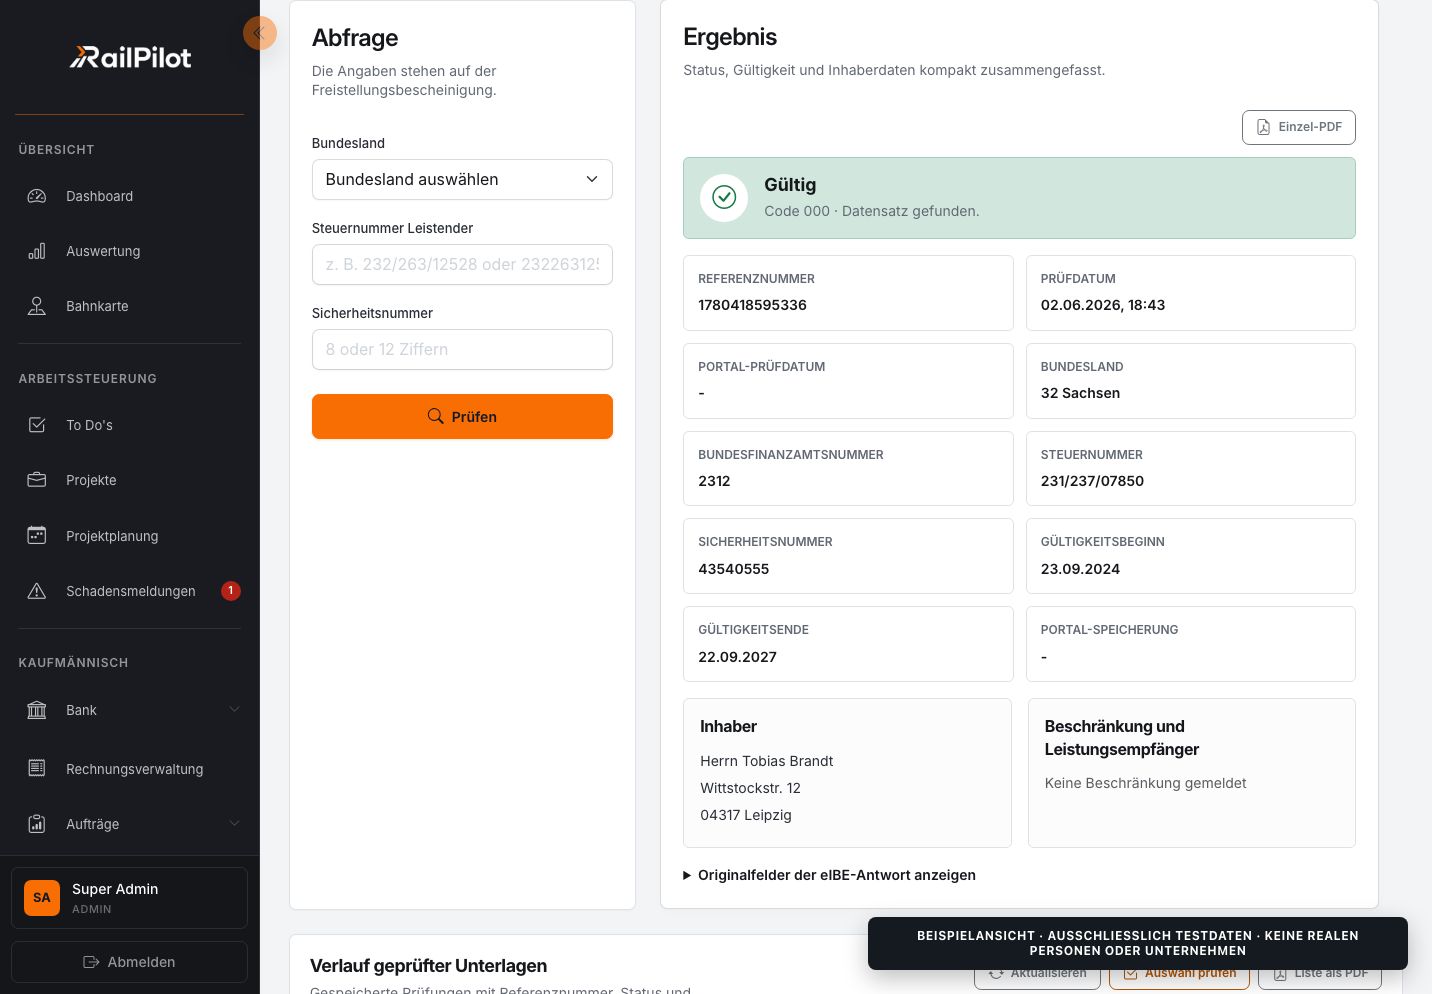Click the Aktualisieren button
This screenshot has height=994, width=1432.
point(1038,973)
